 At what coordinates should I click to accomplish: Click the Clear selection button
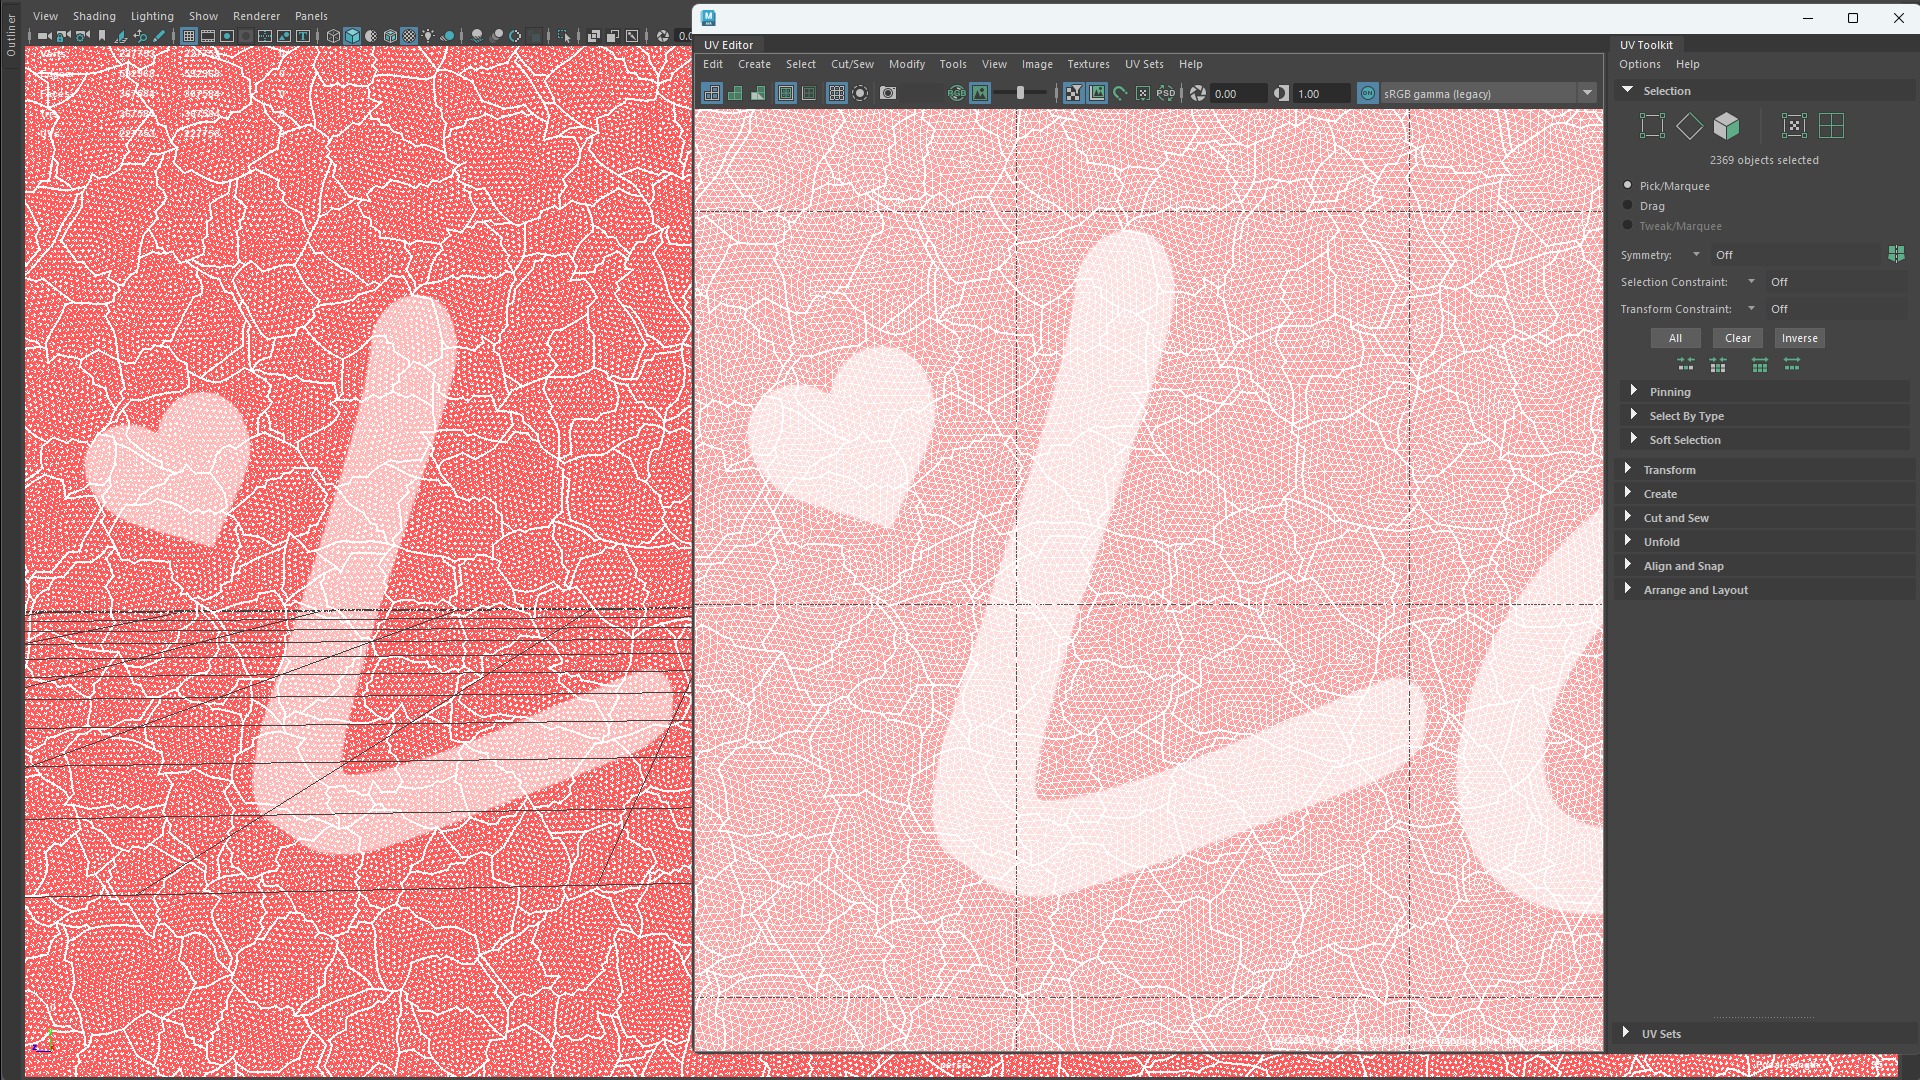[x=1737, y=338]
